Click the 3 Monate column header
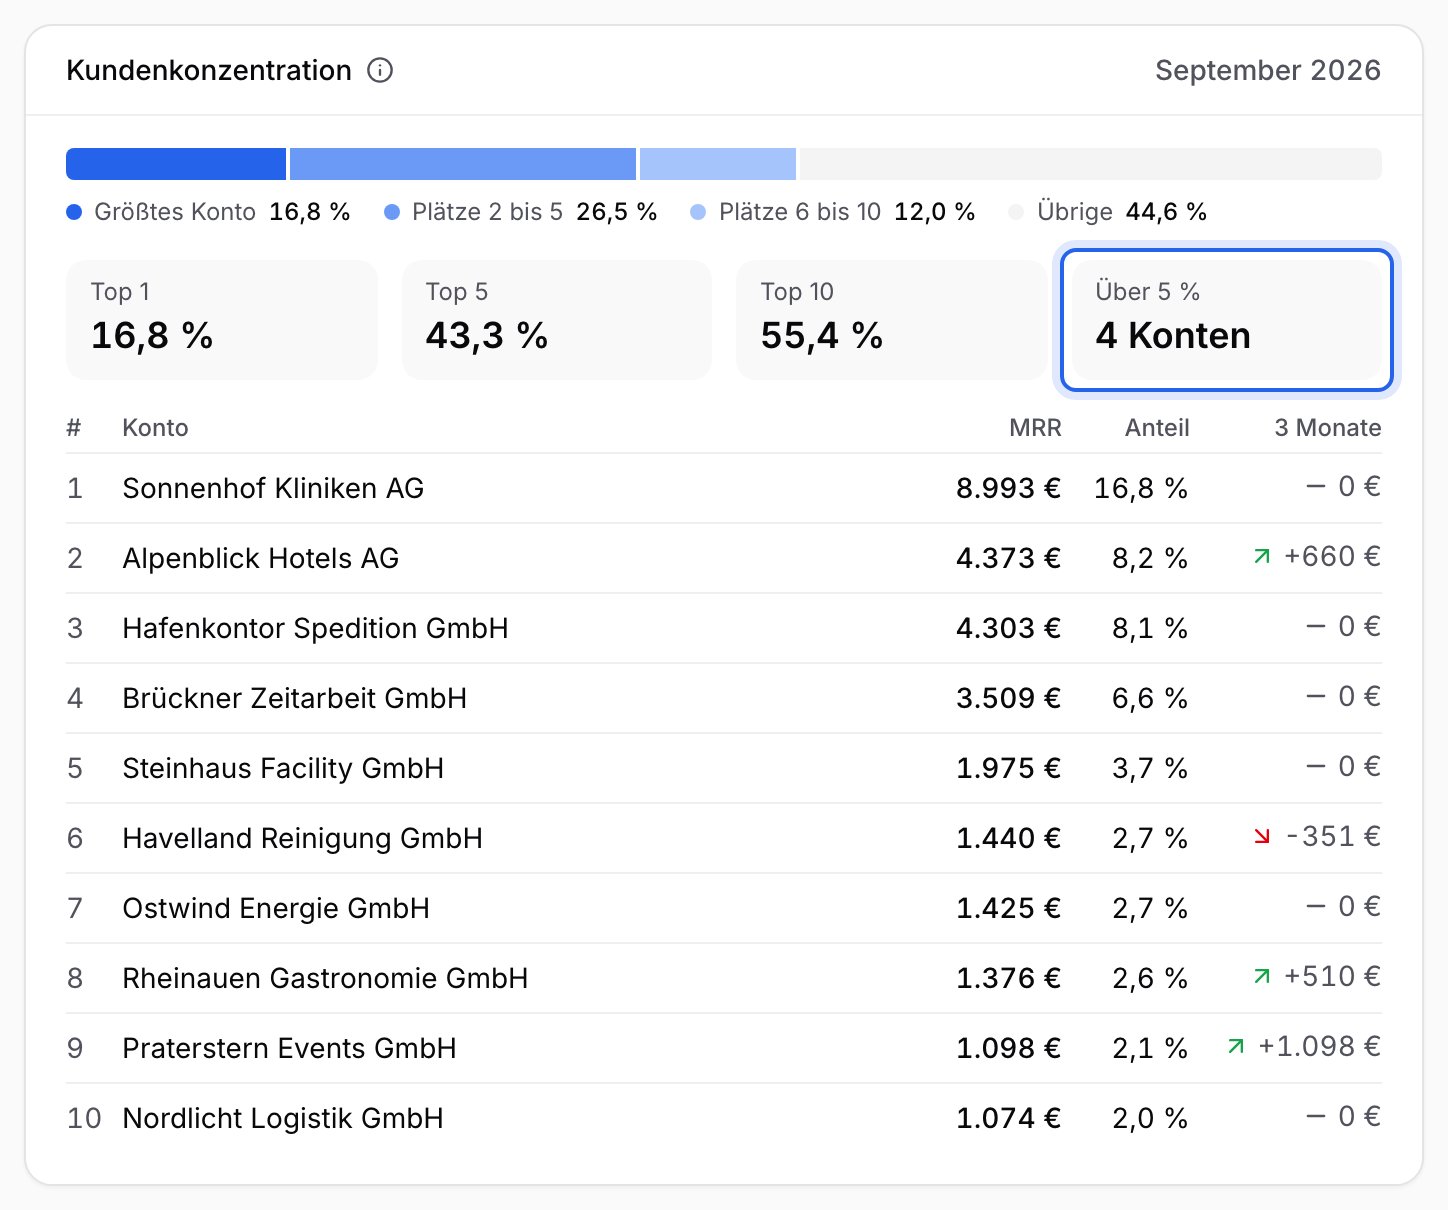 point(1328,428)
